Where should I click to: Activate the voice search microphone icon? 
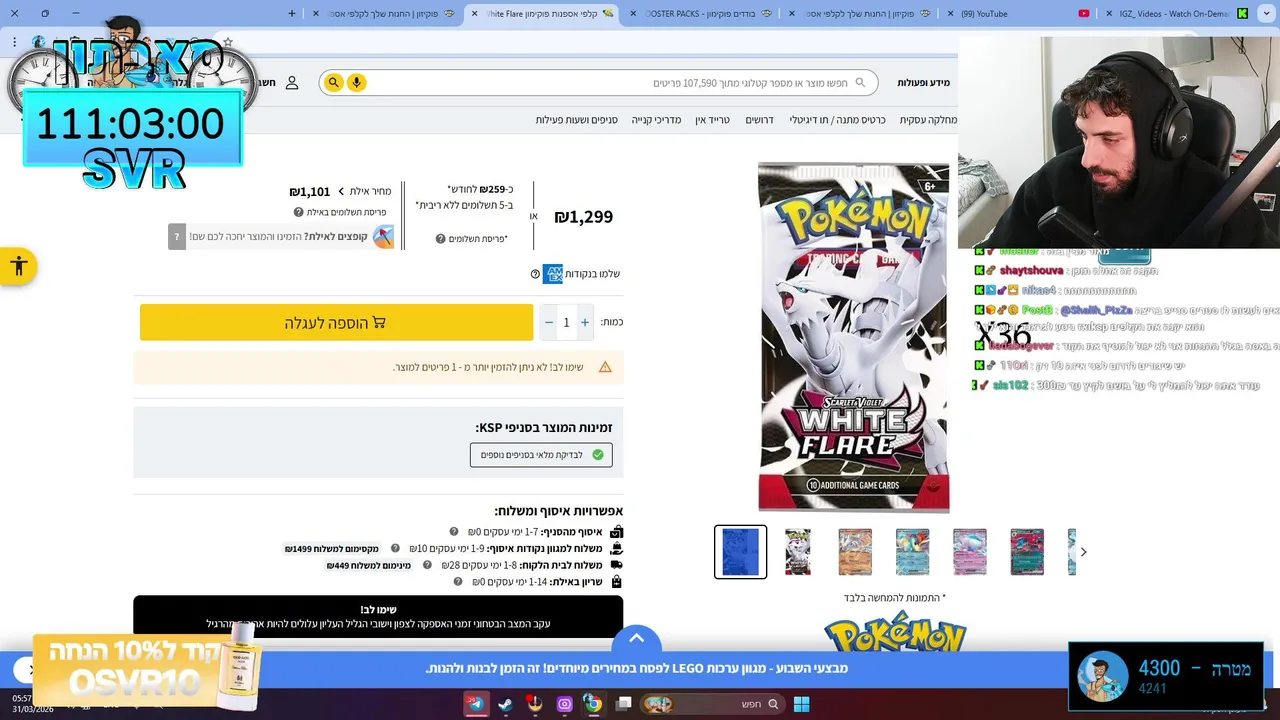356,82
